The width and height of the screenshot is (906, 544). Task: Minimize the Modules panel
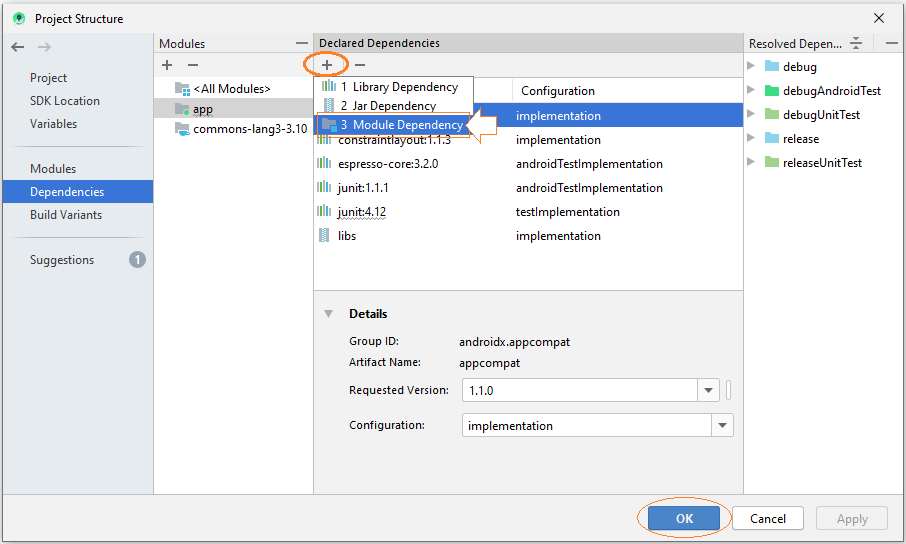click(x=302, y=43)
